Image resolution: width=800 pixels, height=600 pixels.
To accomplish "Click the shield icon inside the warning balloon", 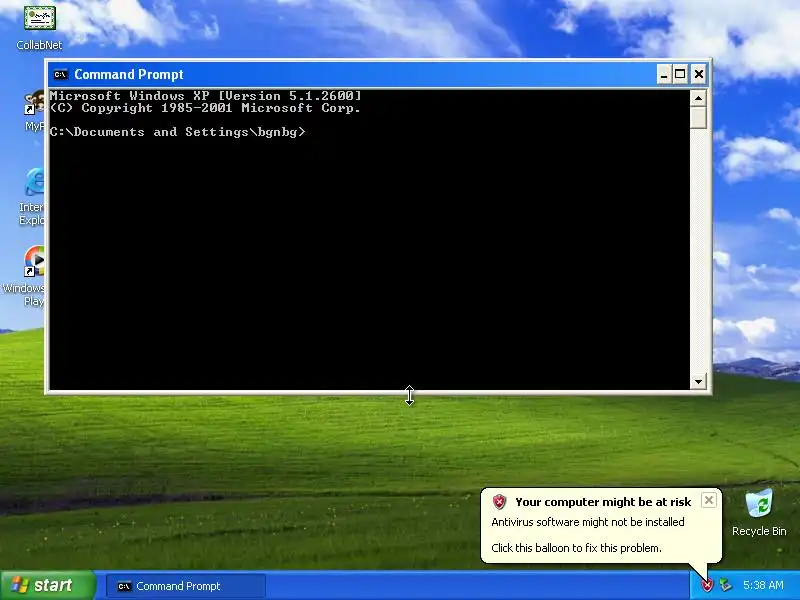I will [499, 502].
